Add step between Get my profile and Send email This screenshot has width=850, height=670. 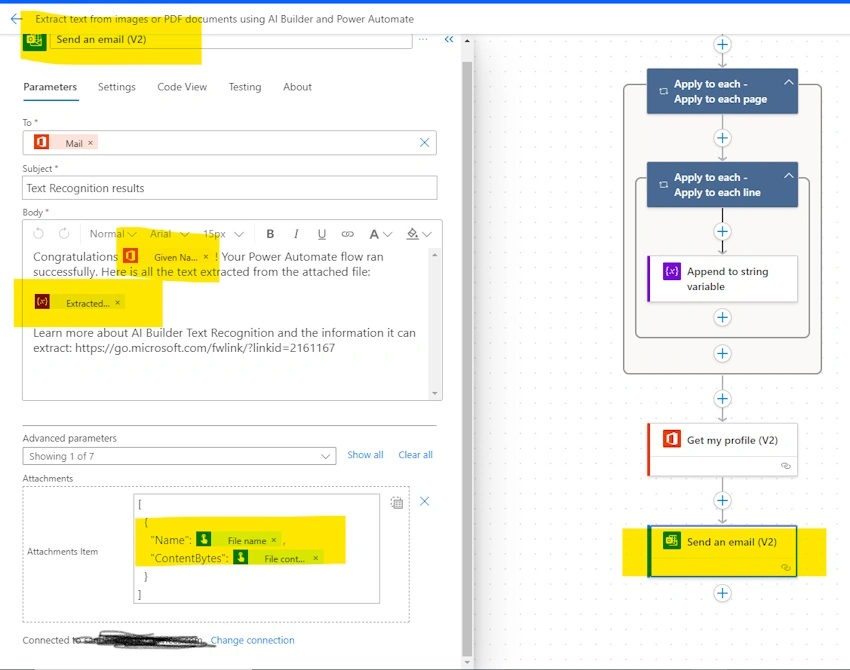[722, 500]
